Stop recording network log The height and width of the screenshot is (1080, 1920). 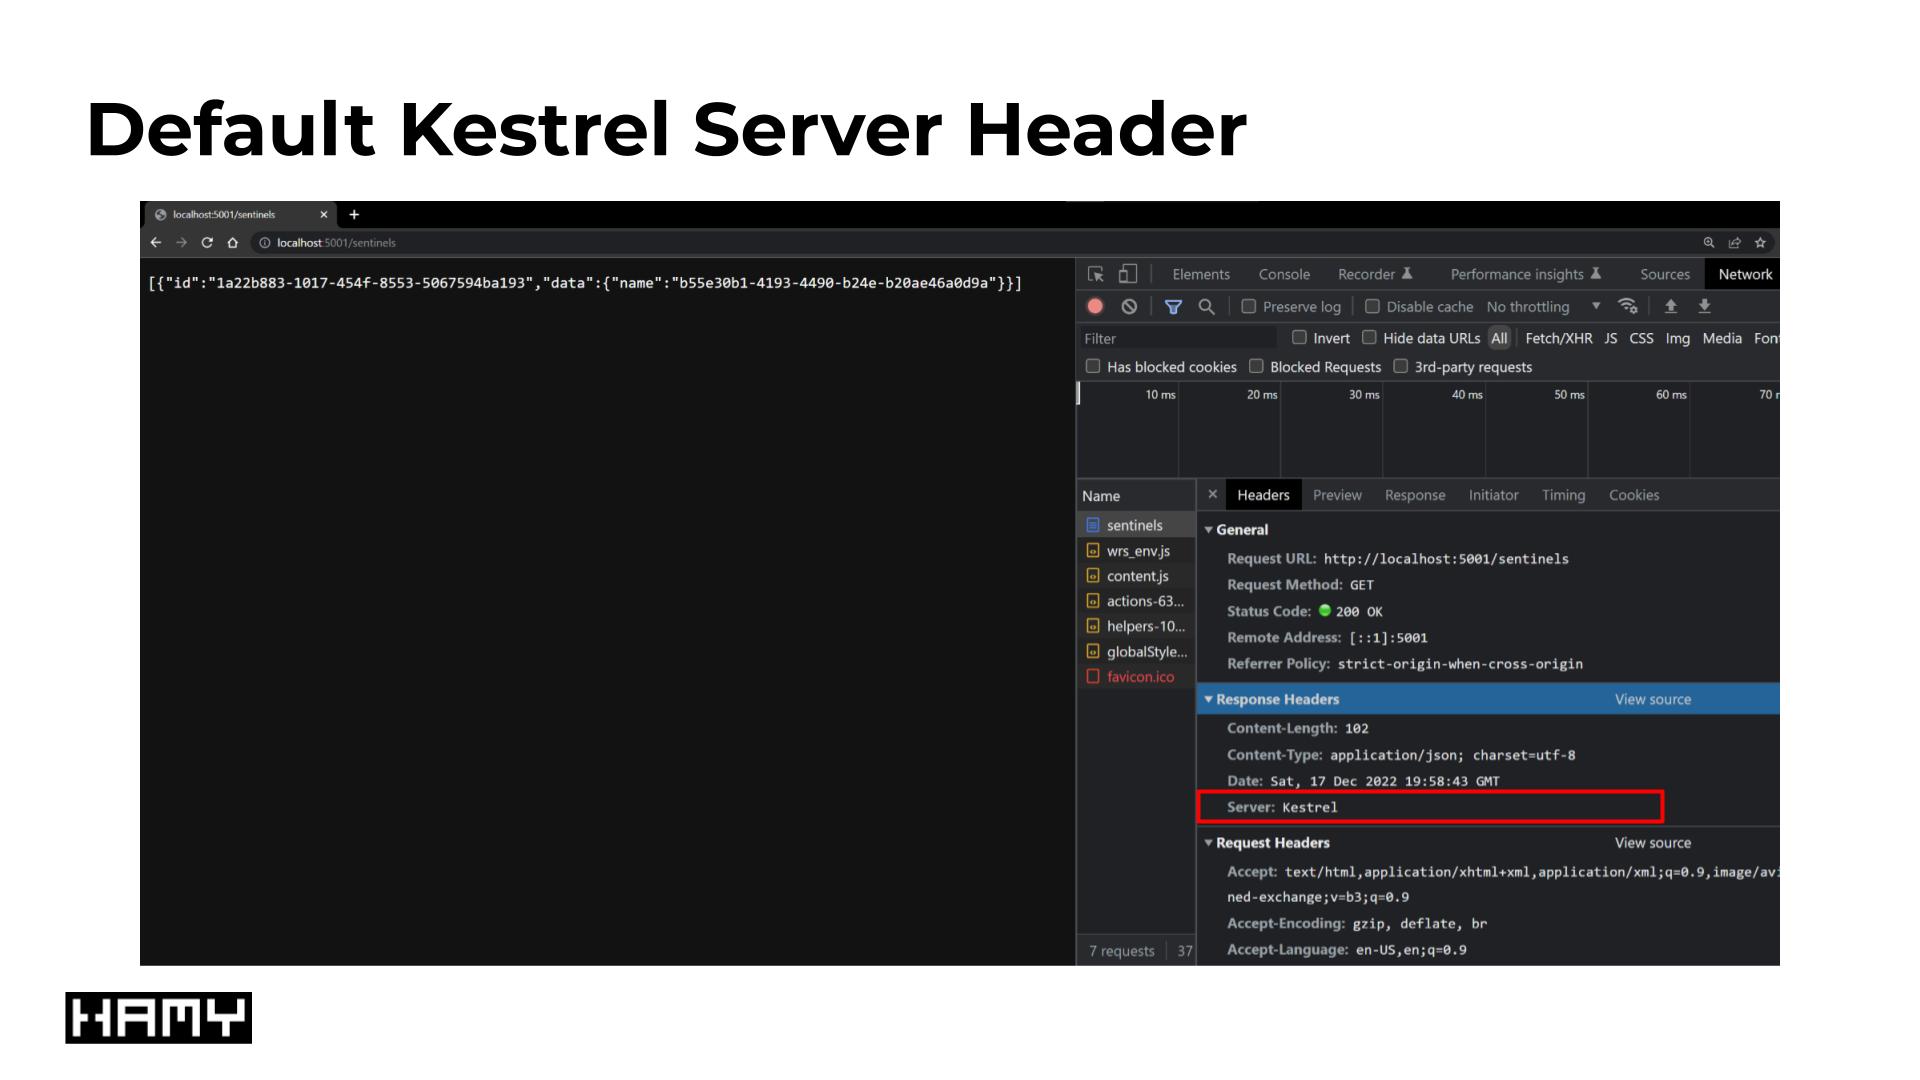1094,307
